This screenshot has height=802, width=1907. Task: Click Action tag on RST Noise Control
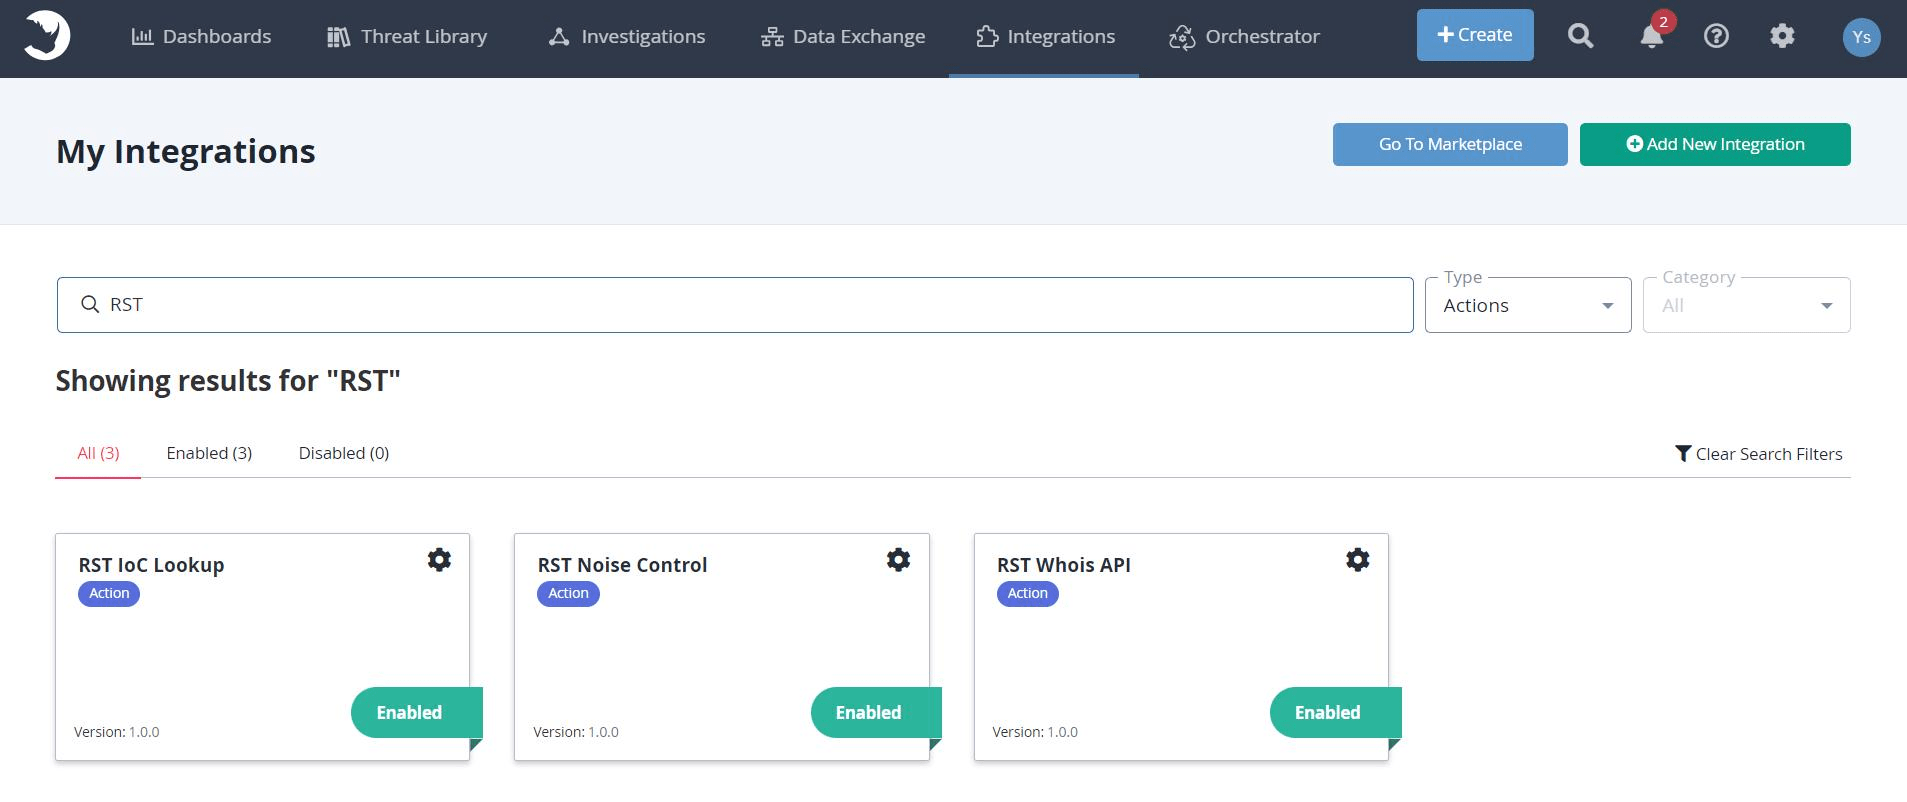tap(568, 593)
